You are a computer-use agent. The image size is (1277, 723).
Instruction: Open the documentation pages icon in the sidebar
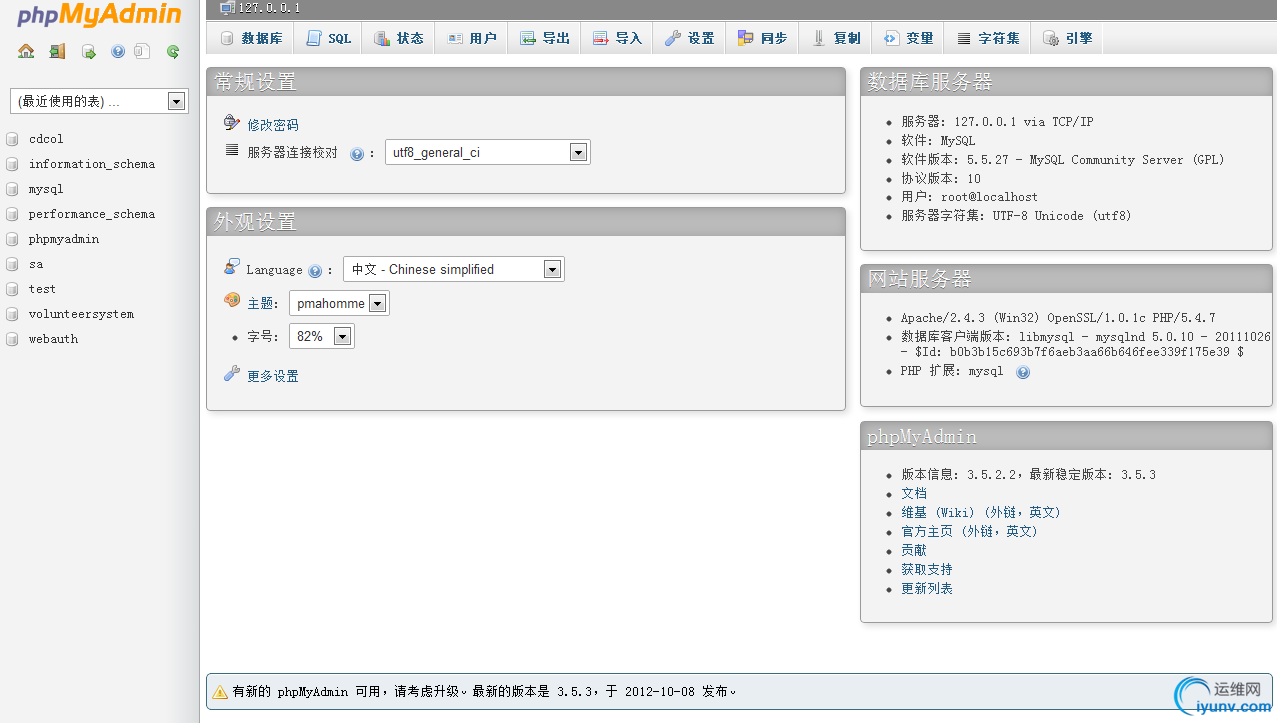142,51
